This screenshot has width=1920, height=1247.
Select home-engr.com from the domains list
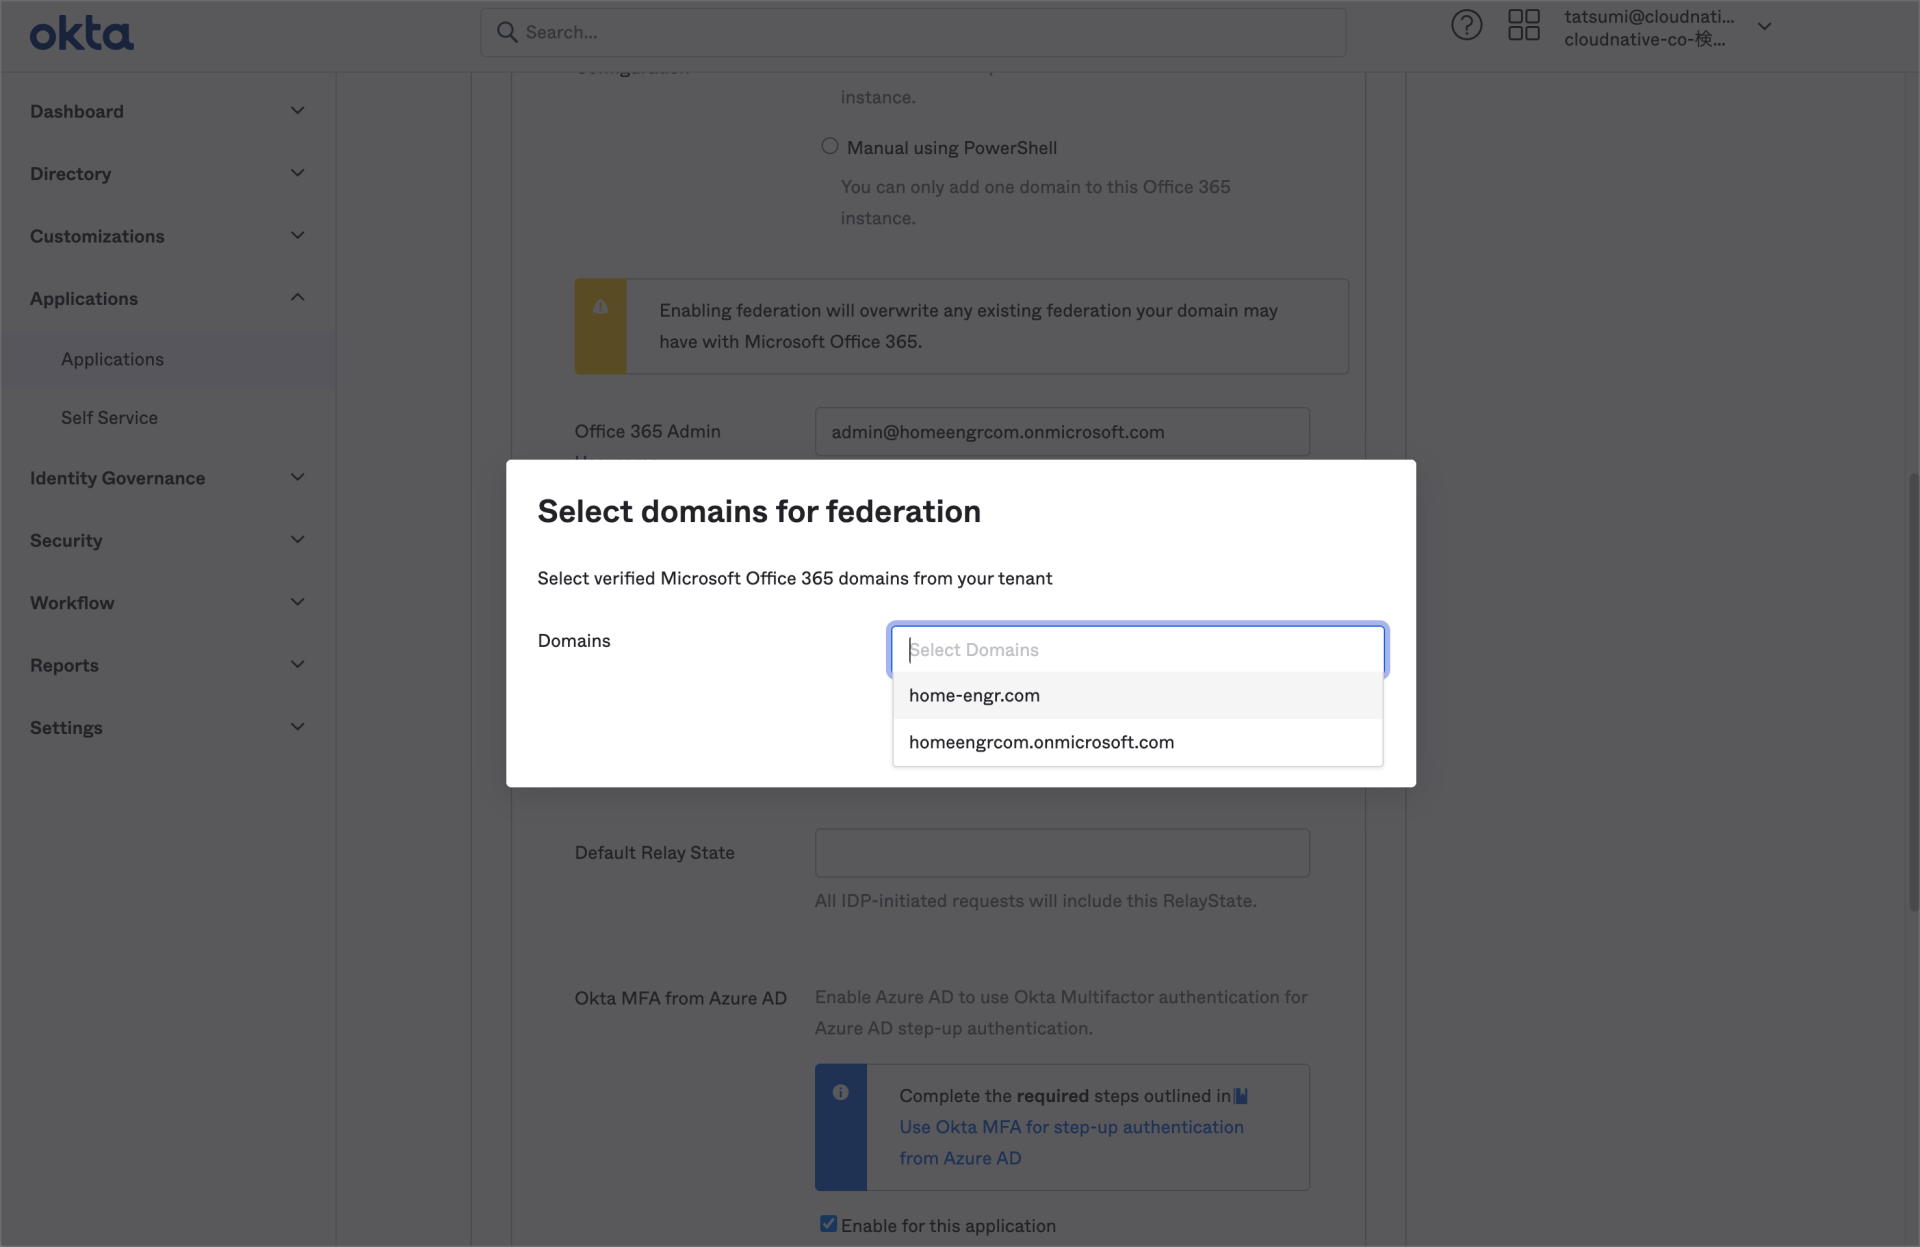pyautogui.click(x=973, y=695)
